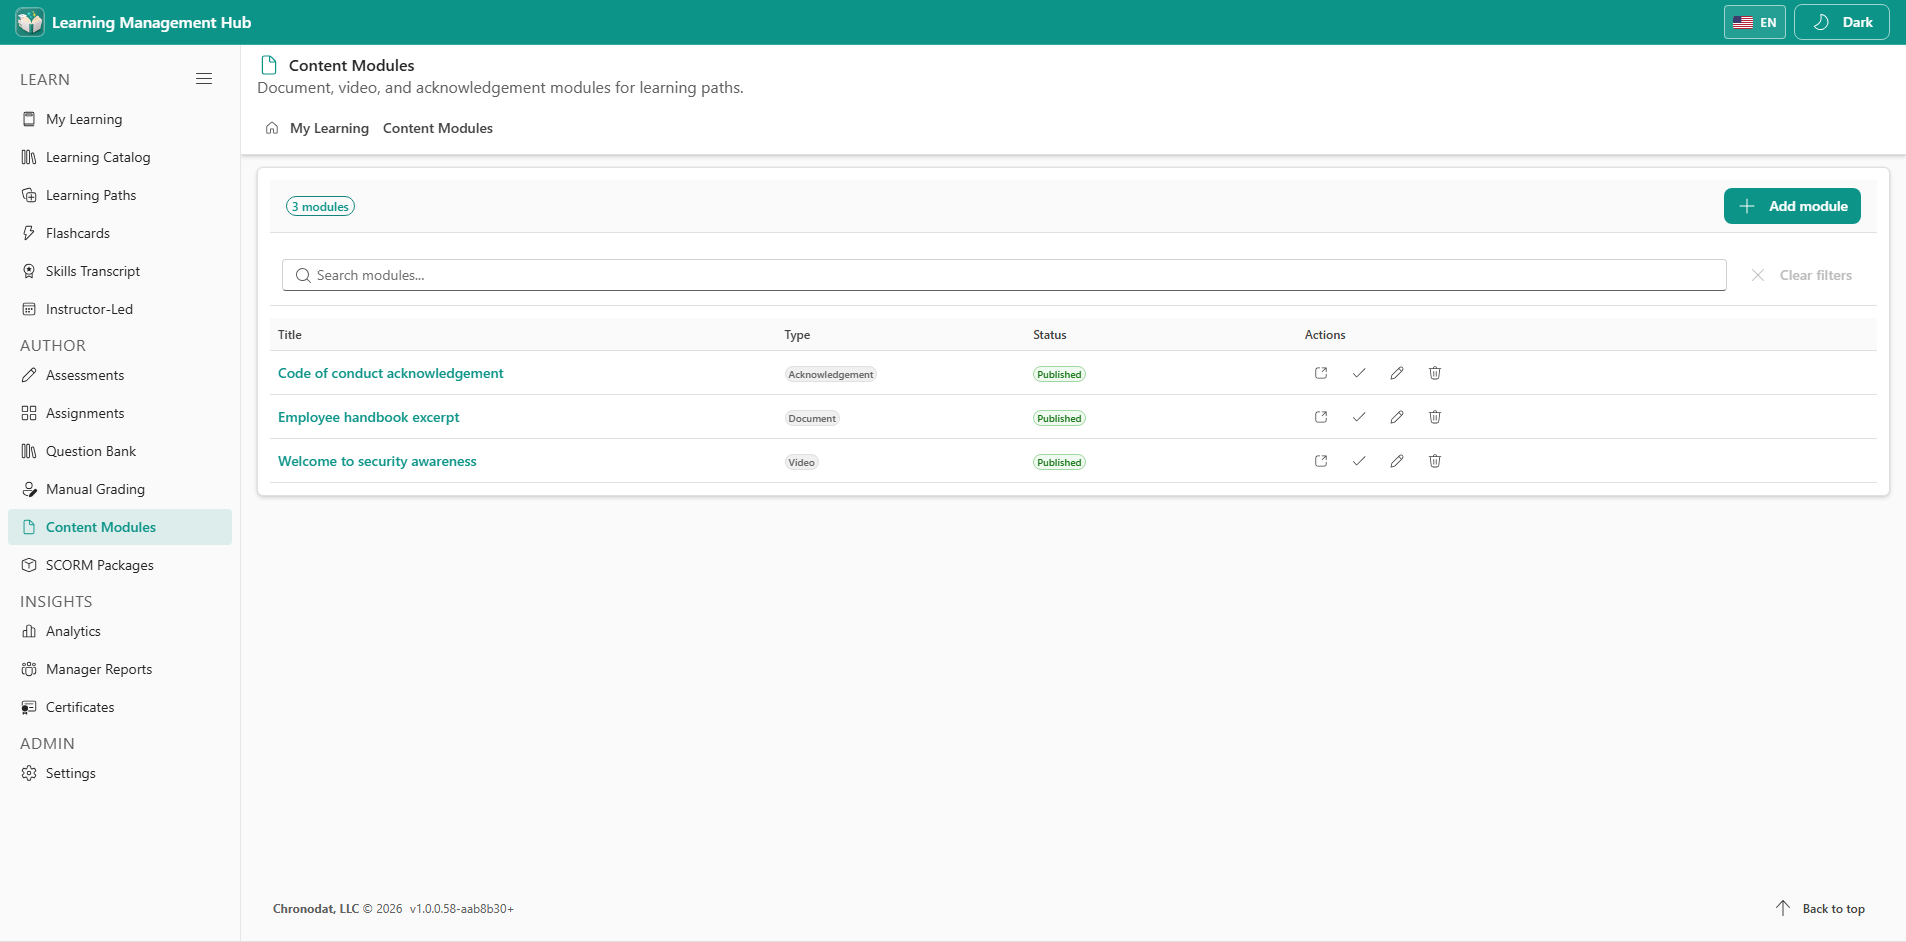Viewport: 1906px width, 942px height.
Task: Click open icon for Welcome to security awareness
Action: click(1321, 461)
